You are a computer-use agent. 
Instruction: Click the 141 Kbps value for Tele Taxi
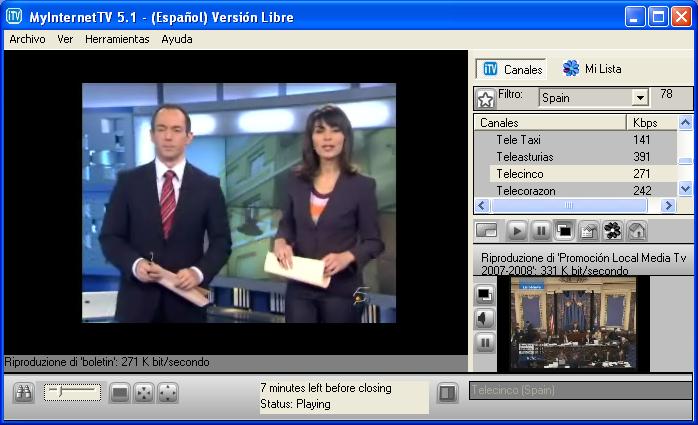[641, 140]
